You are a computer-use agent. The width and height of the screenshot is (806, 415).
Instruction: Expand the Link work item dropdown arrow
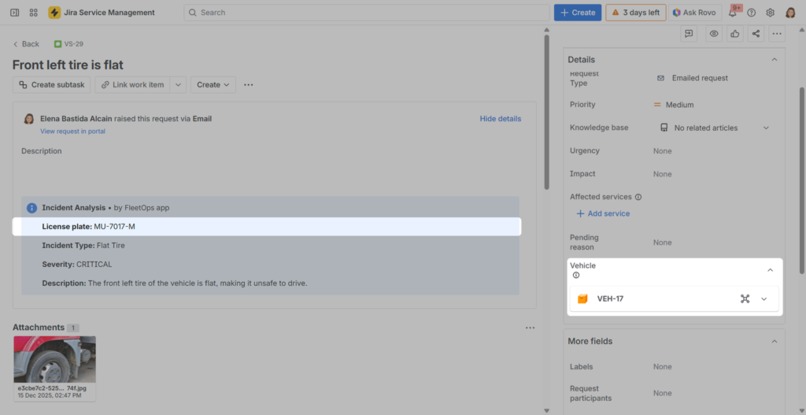tap(178, 85)
